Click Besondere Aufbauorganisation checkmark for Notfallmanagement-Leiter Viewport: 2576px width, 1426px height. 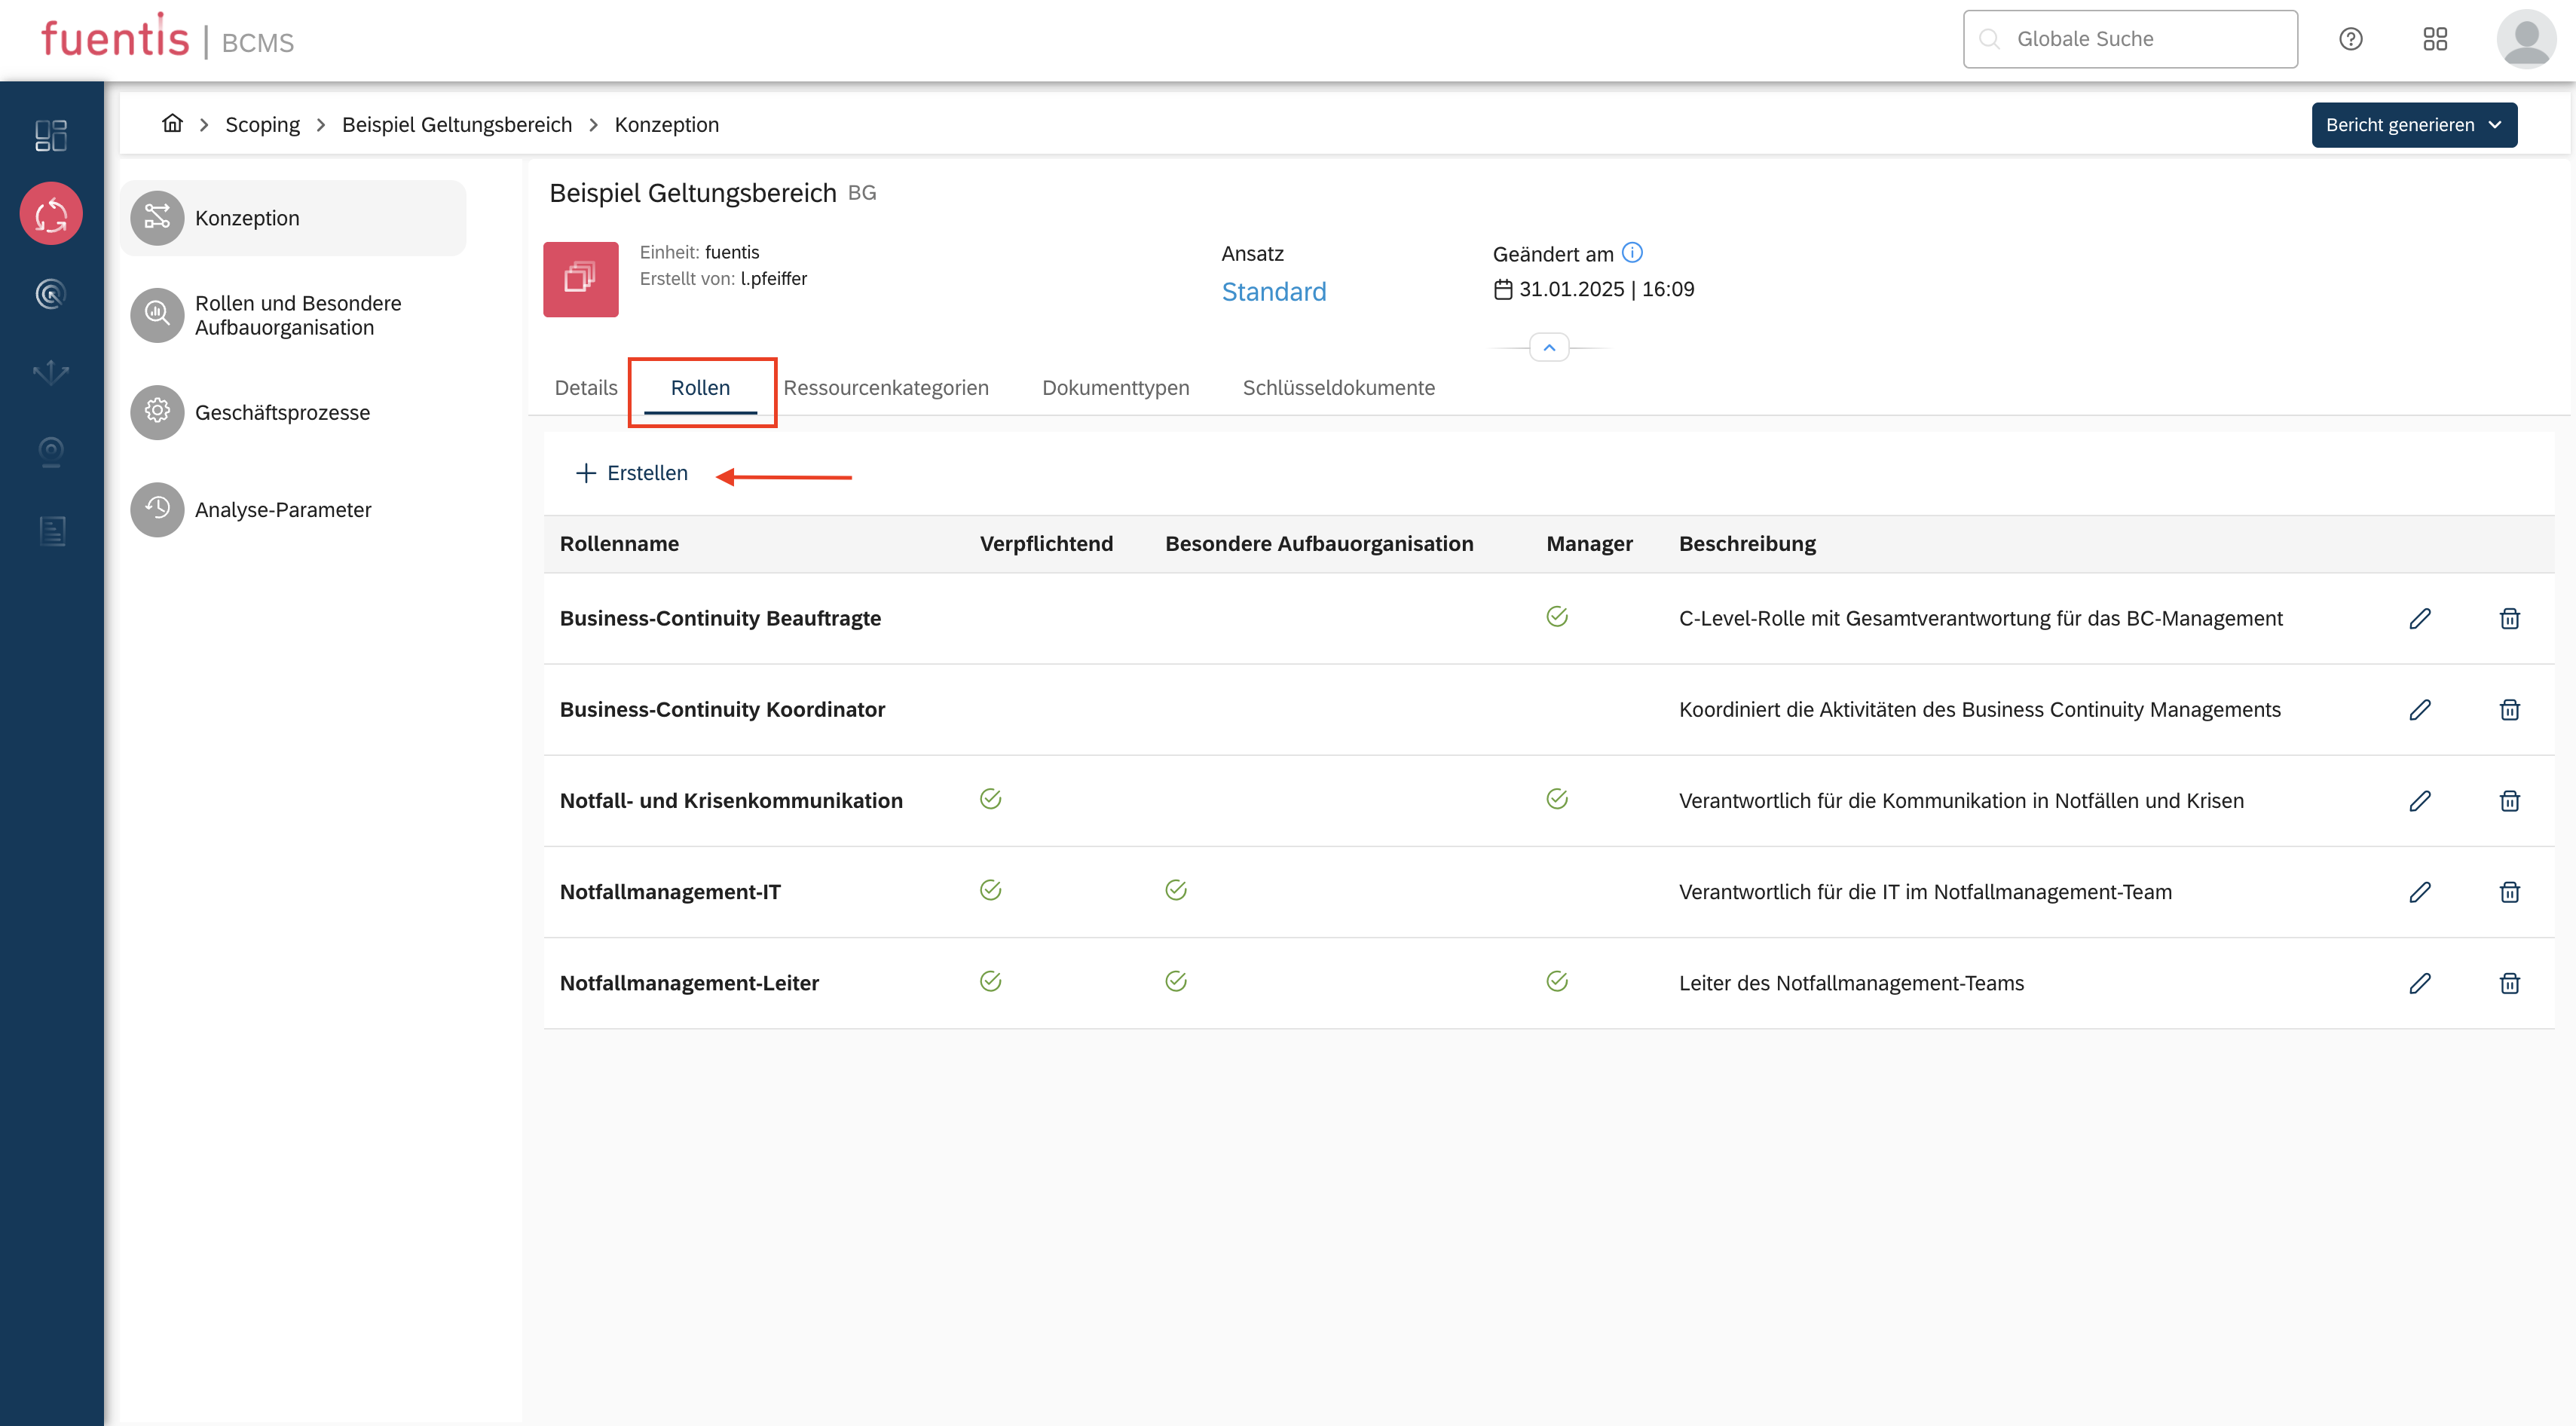1175,981
